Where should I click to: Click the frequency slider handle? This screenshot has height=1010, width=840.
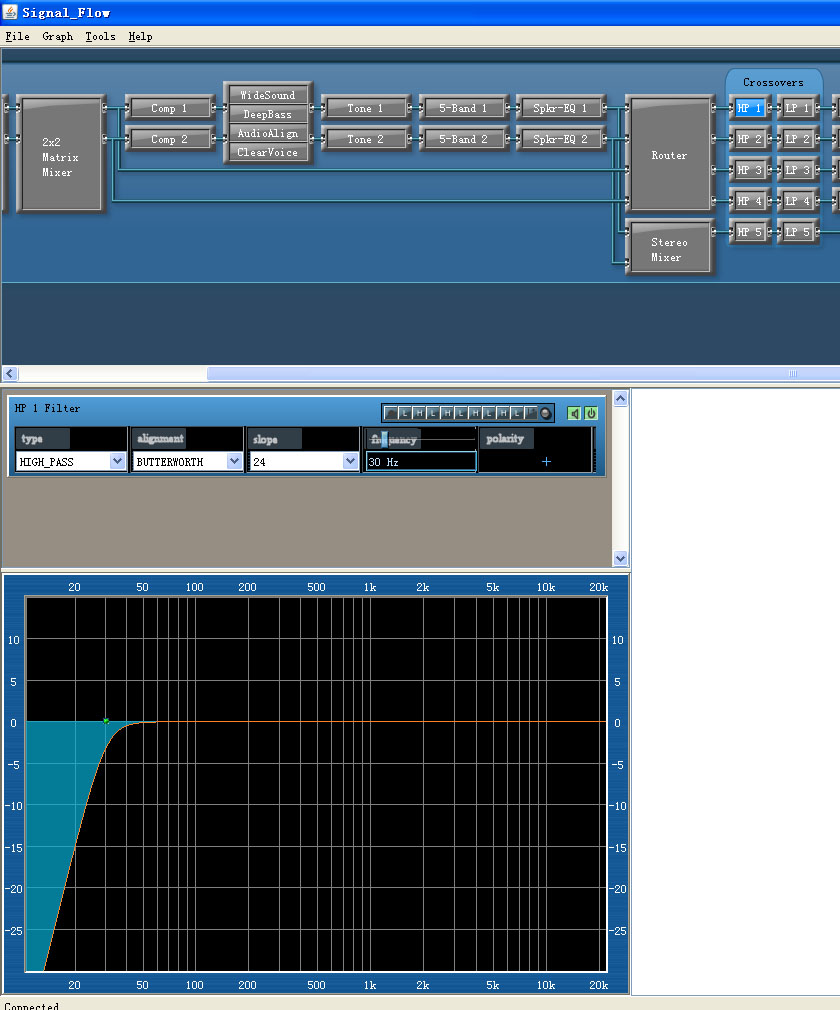point(384,439)
